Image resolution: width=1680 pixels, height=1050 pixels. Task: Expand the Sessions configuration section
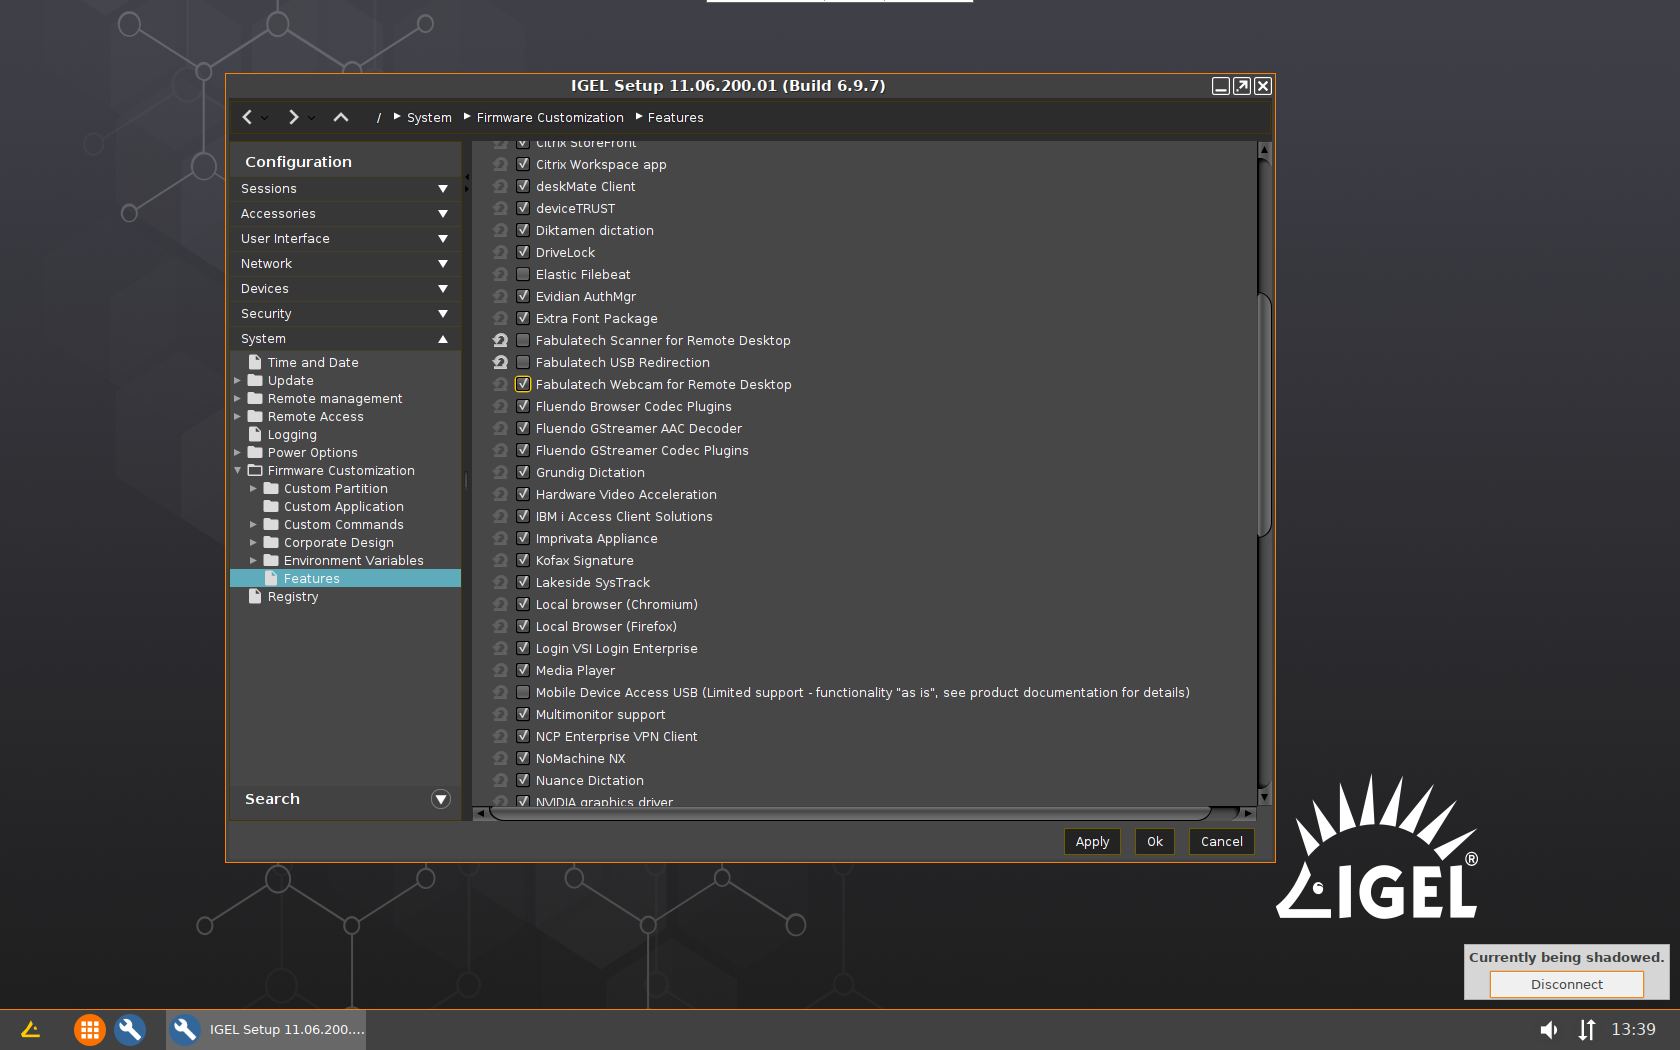coord(345,189)
